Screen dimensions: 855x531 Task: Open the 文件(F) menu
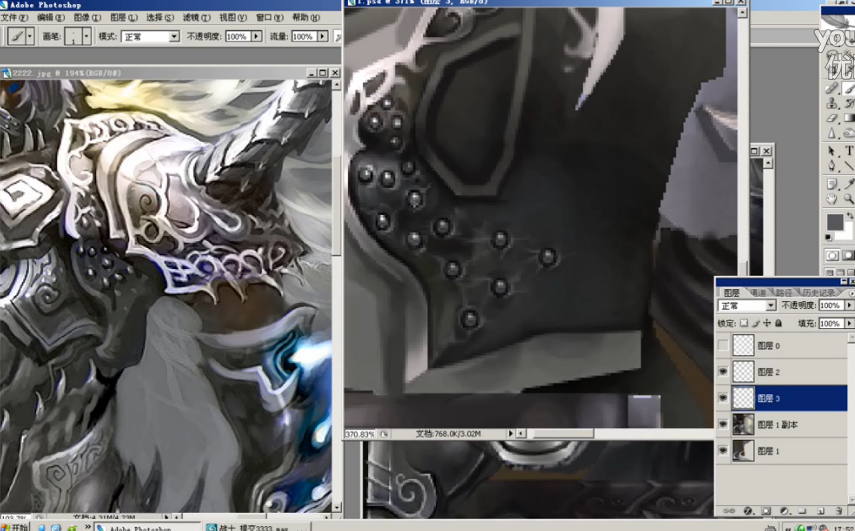[14, 17]
